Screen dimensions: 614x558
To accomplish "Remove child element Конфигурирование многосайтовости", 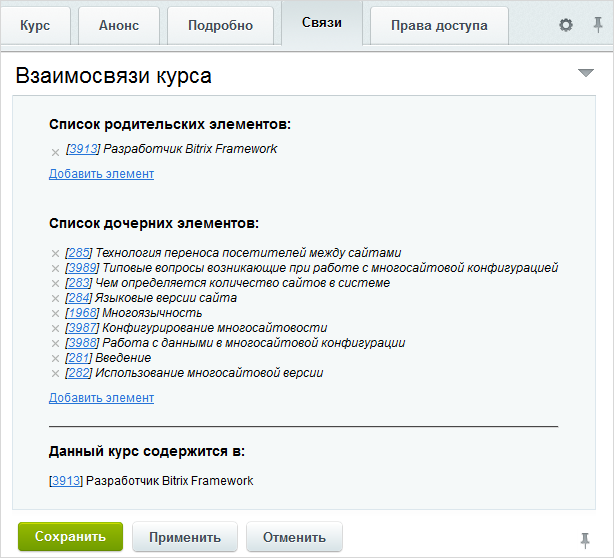I will pyautogui.click(x=55, y=328).
